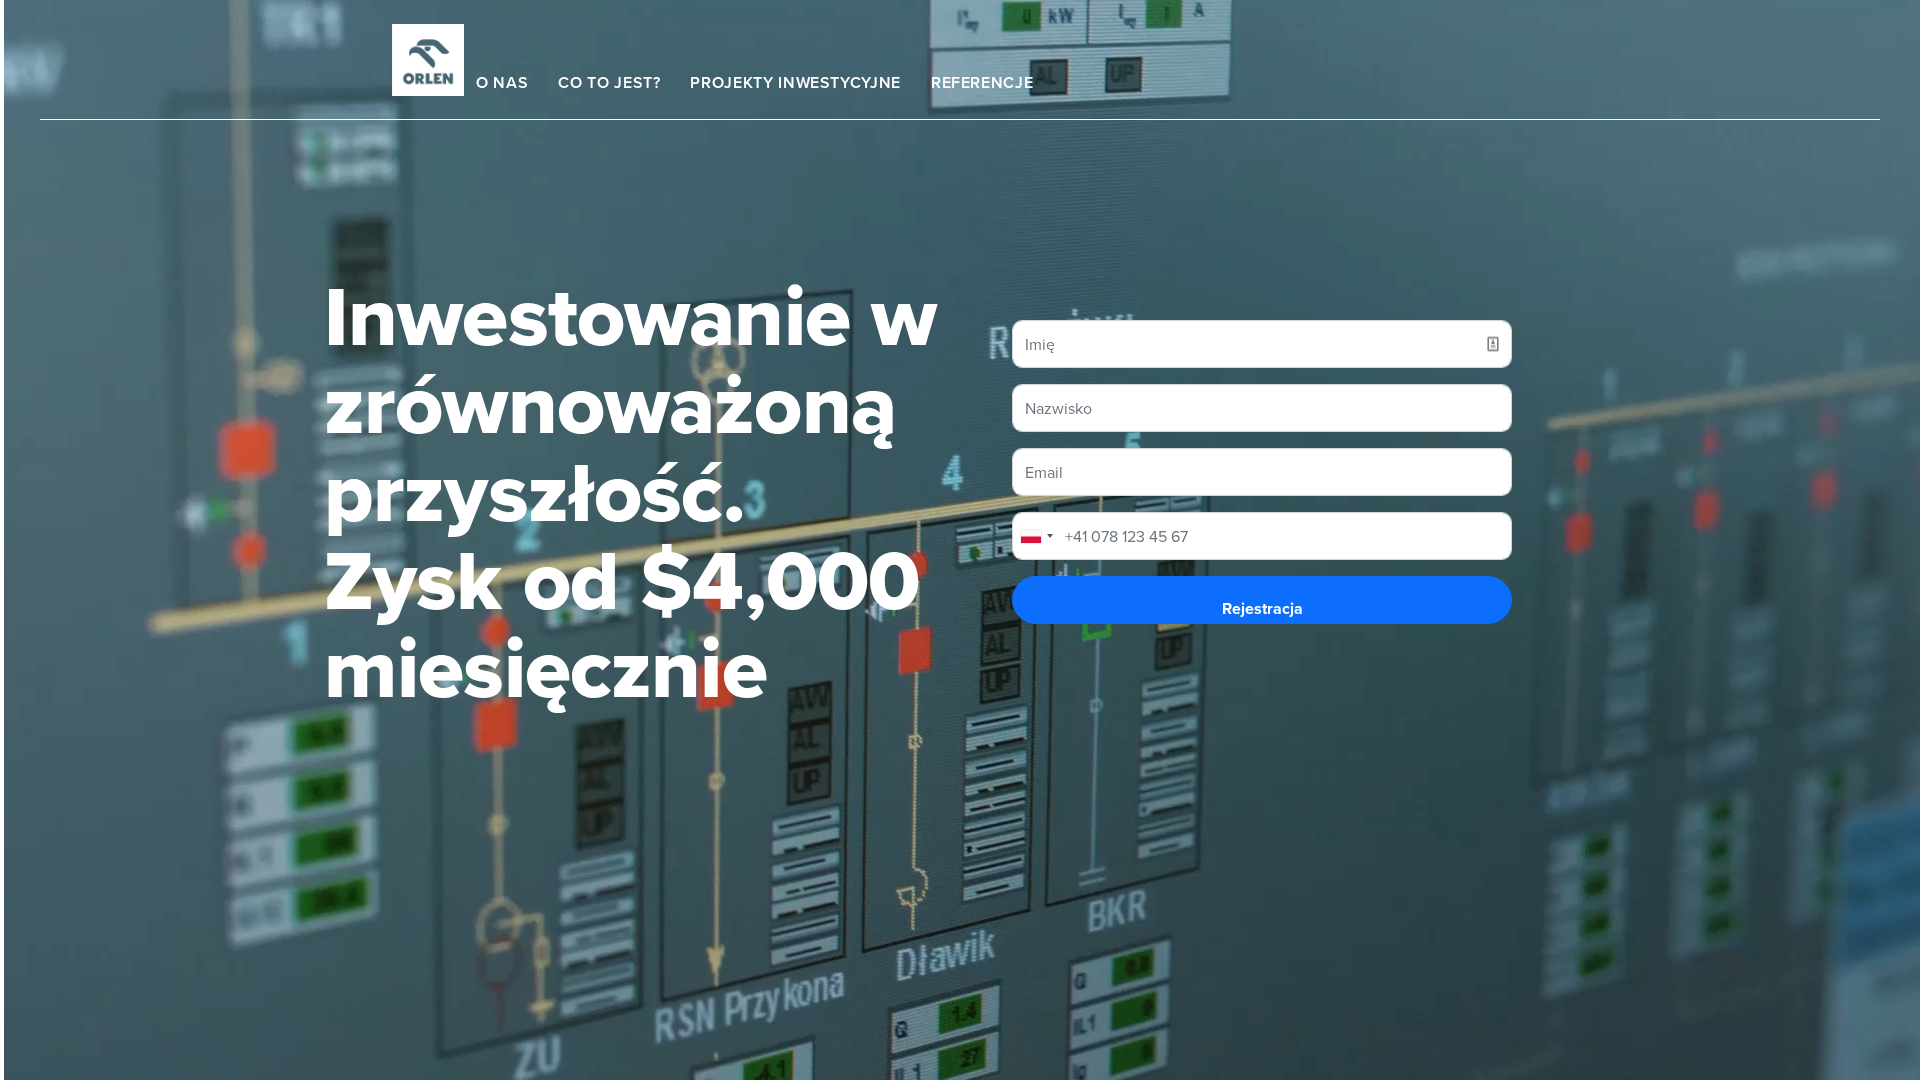Image resolution: width=1920 pixels, height=1080 pixels.
Task: Click the headline Inwestowanie w zrównoważoną przyszłość
Action: click(x=631, y=406)
